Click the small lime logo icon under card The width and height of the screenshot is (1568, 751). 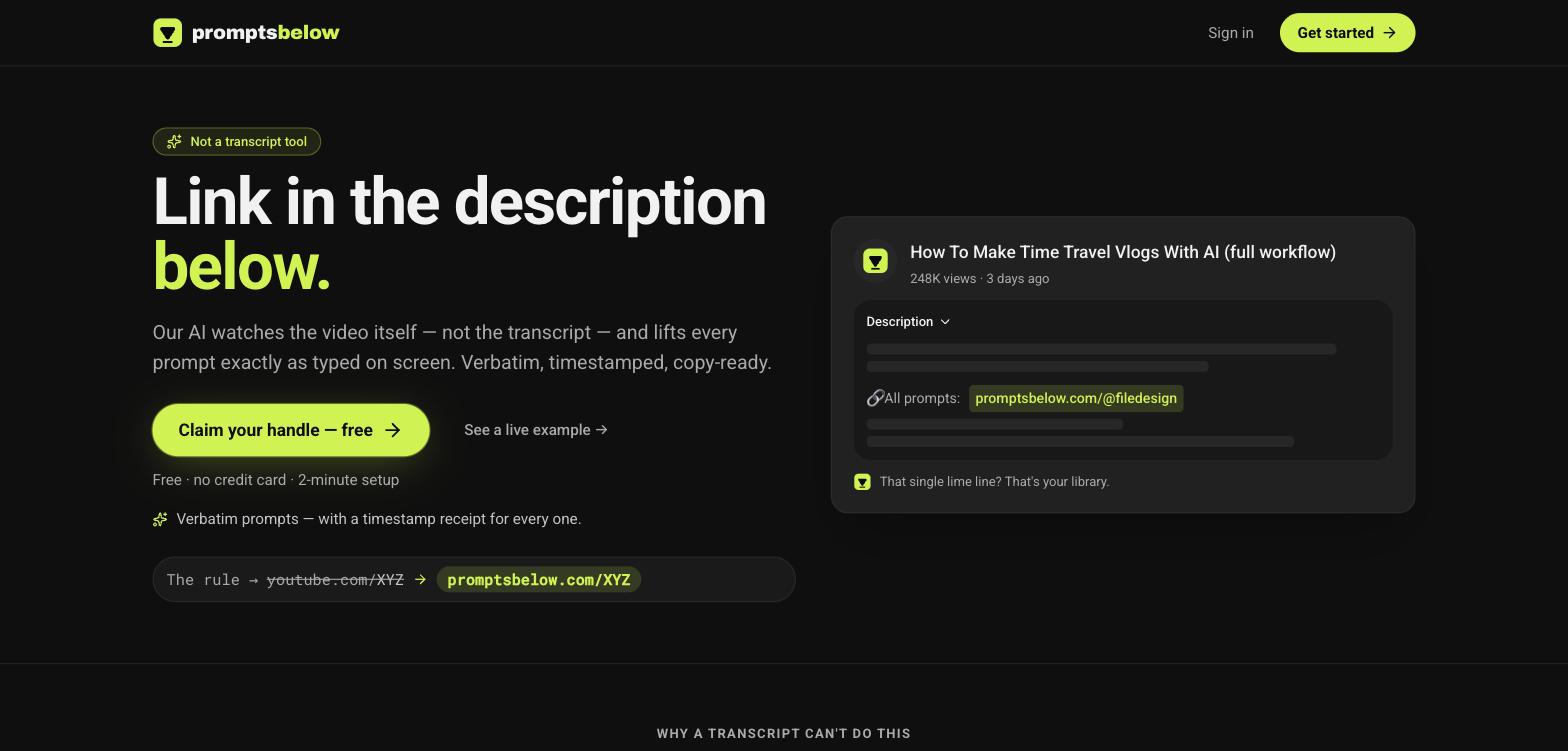[863, 482]
